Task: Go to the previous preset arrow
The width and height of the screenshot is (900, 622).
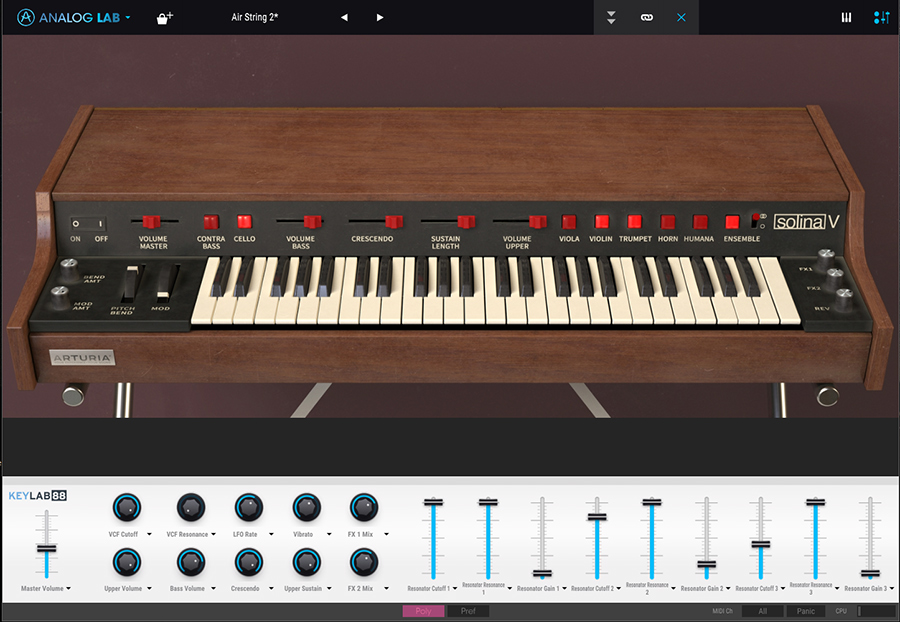Action: [344, 18]
